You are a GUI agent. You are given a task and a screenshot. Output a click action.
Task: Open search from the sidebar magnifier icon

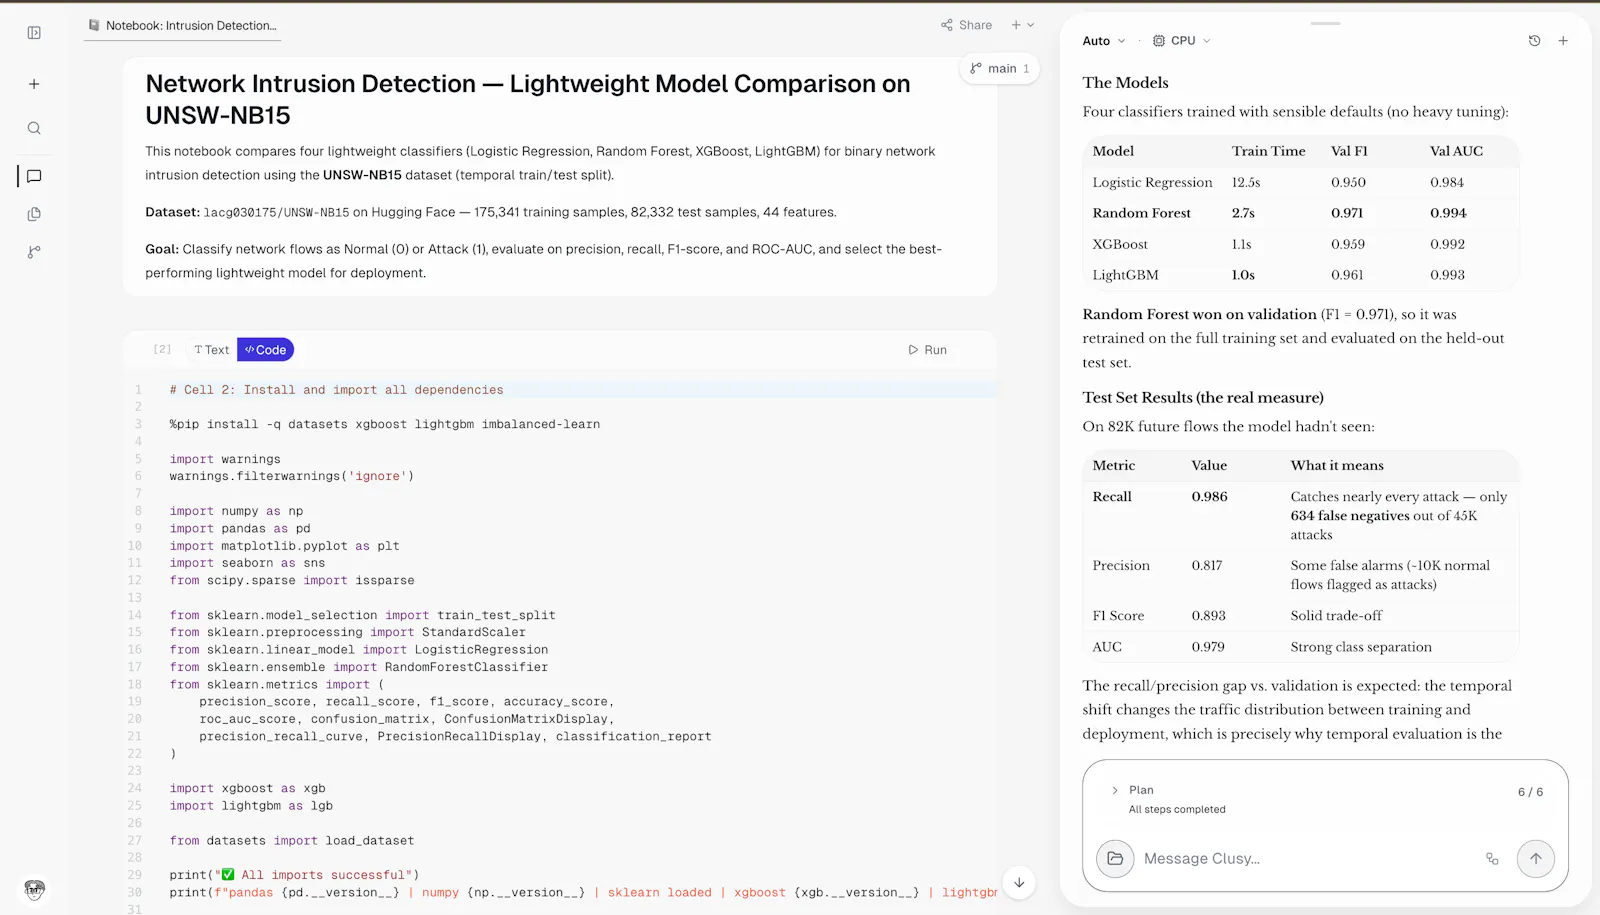pyautogui.click(x=34, y=128)
